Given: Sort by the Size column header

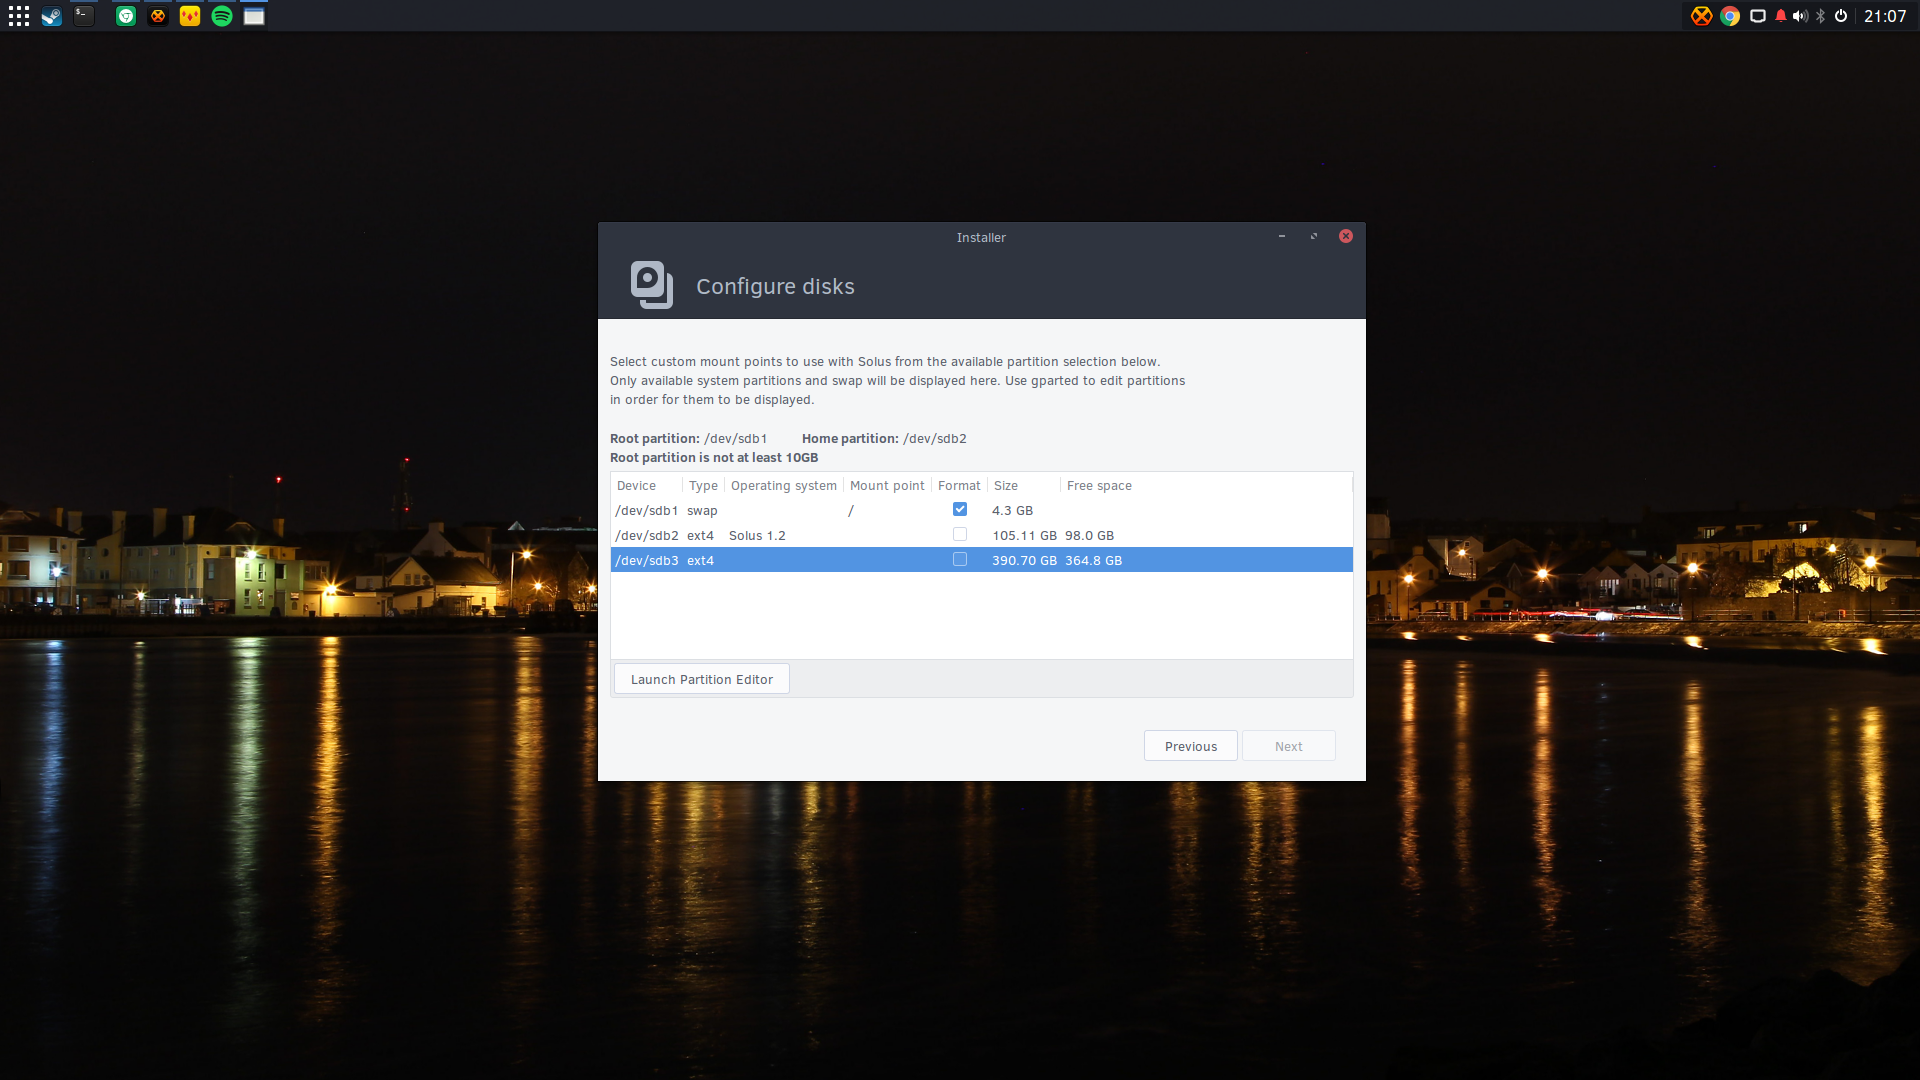Looking at the screenshot, I should 1023,485.
